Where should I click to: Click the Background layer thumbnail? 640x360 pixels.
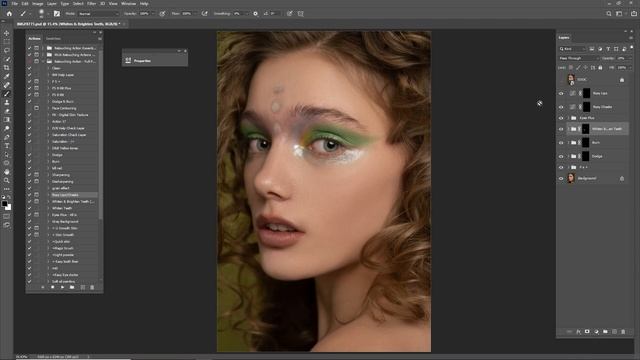click(x=571, y=178)
